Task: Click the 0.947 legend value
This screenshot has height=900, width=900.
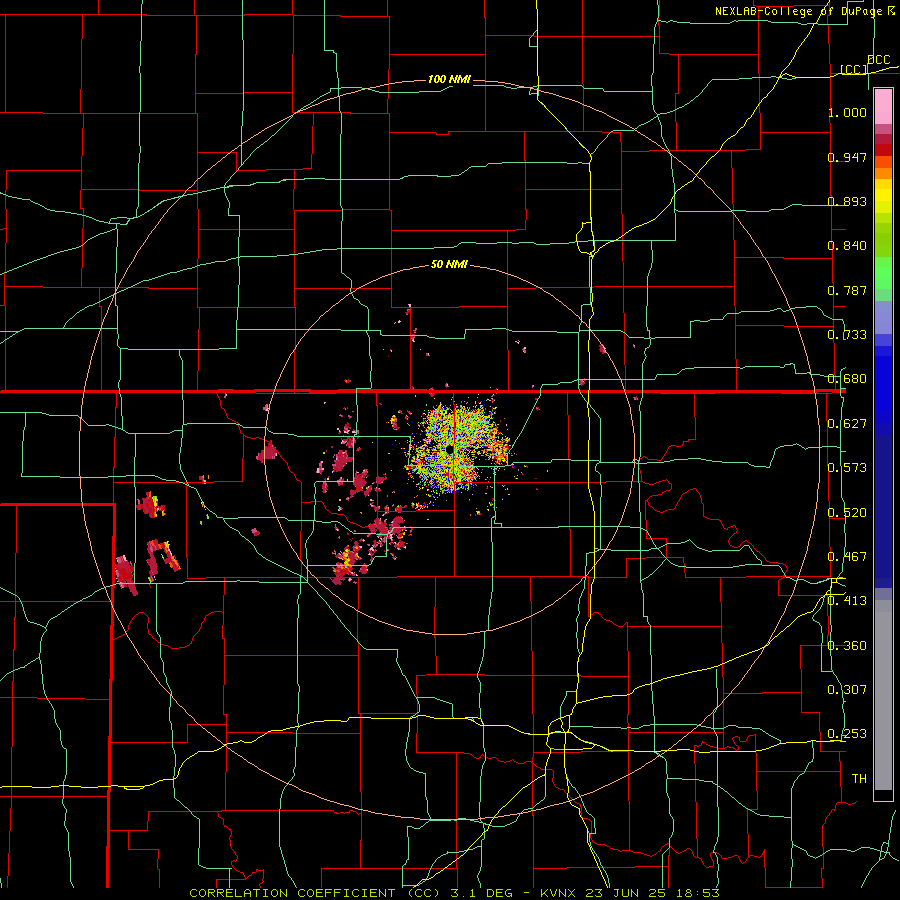Action: 847,157
